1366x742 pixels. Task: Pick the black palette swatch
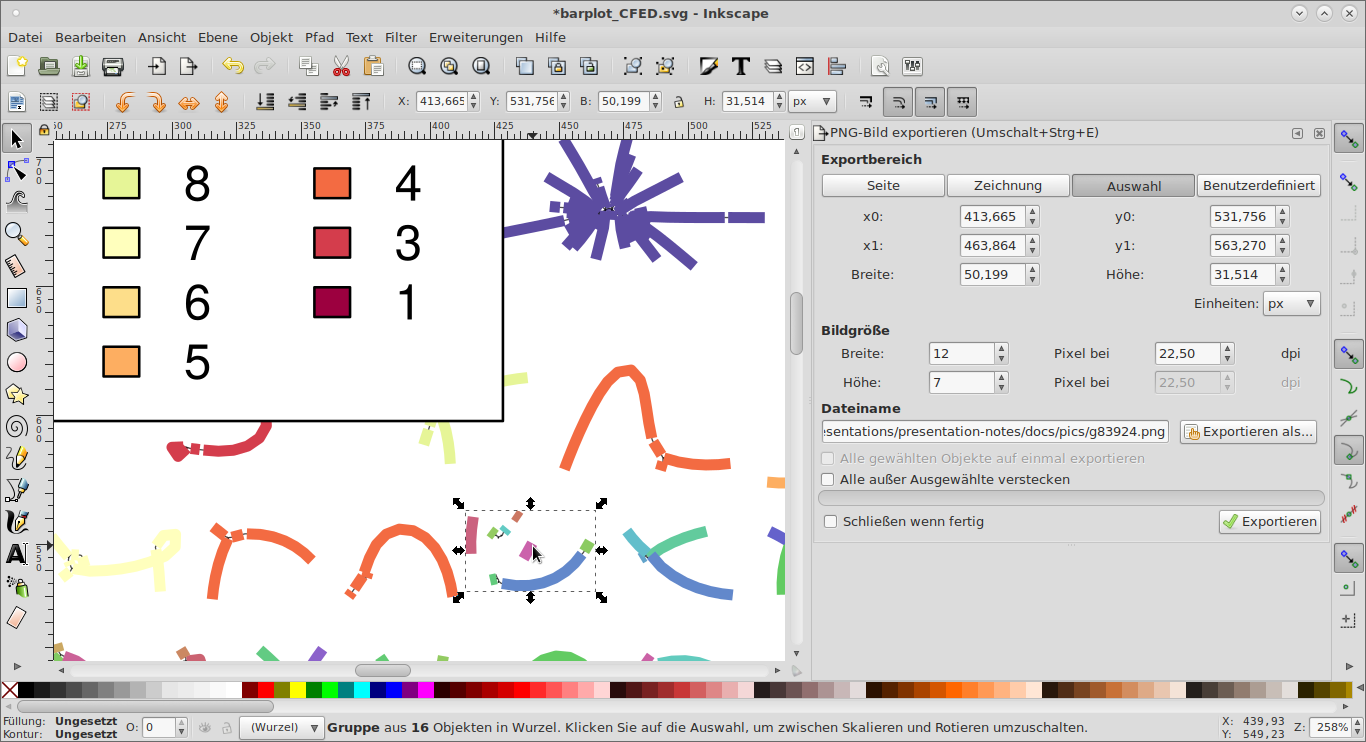26,690
